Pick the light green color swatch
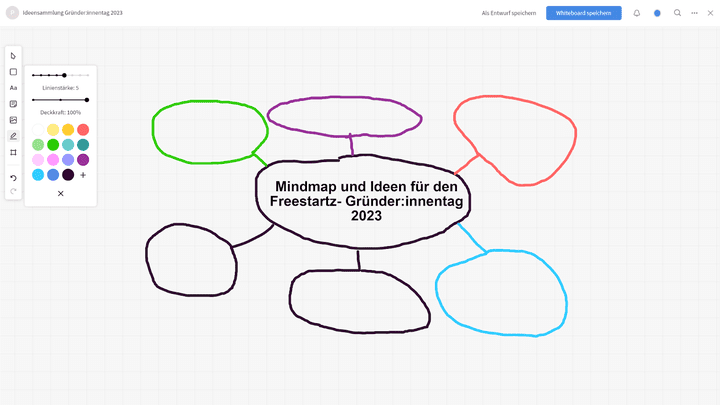 click(38, 145)
